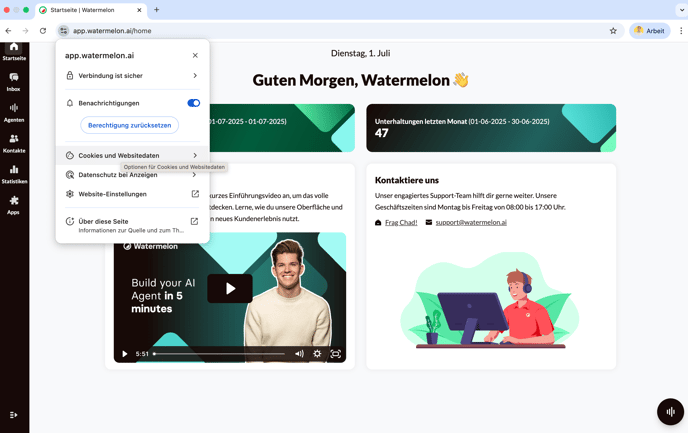688x433 pixels.
Task: Click the small play button in video controls
Action: (125, 354)
